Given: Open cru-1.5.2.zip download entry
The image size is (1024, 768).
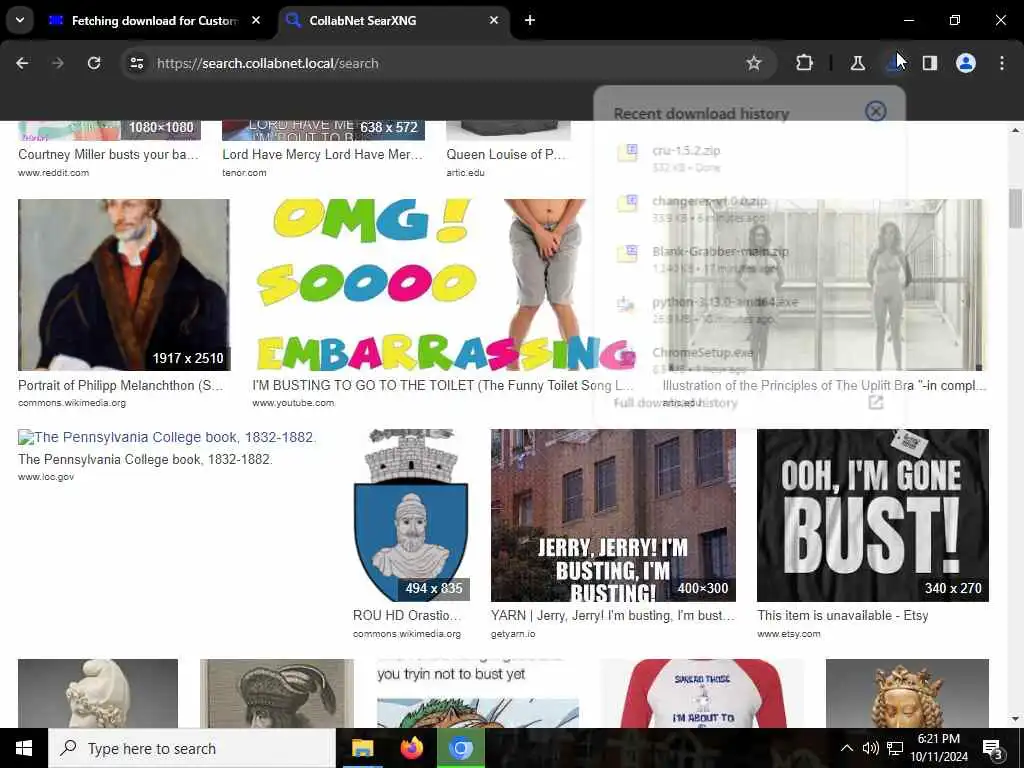Looking at the screenshot, I should tap(748, 159).
